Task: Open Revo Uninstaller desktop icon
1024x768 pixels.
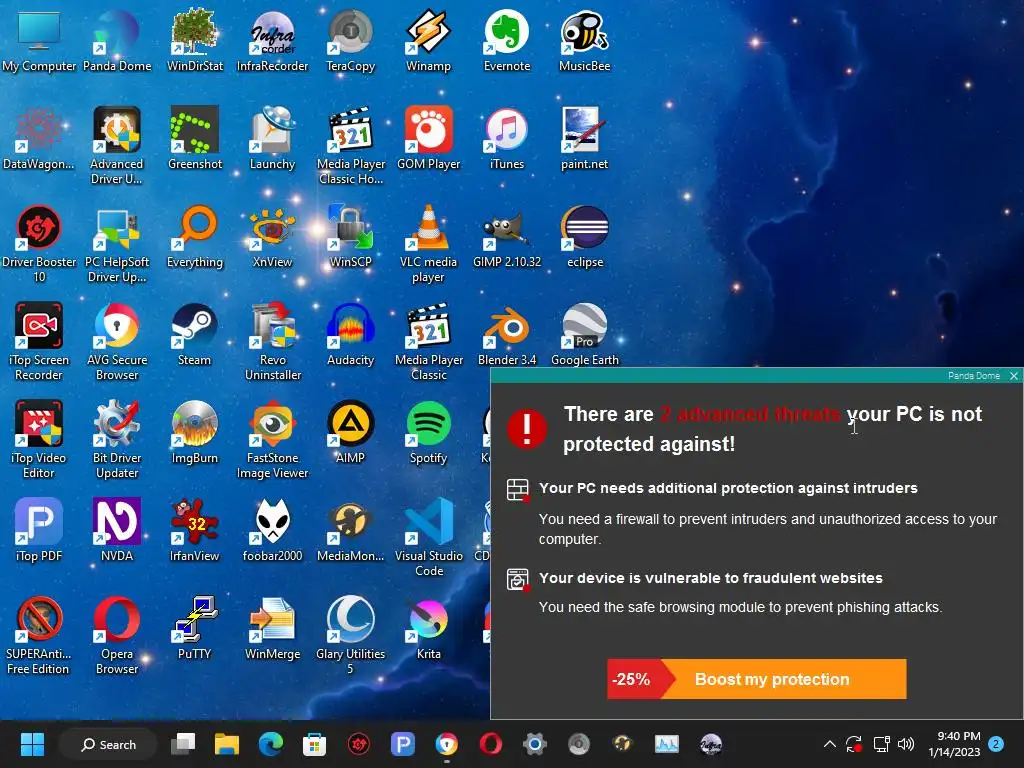Action: [x=272, y=342]
